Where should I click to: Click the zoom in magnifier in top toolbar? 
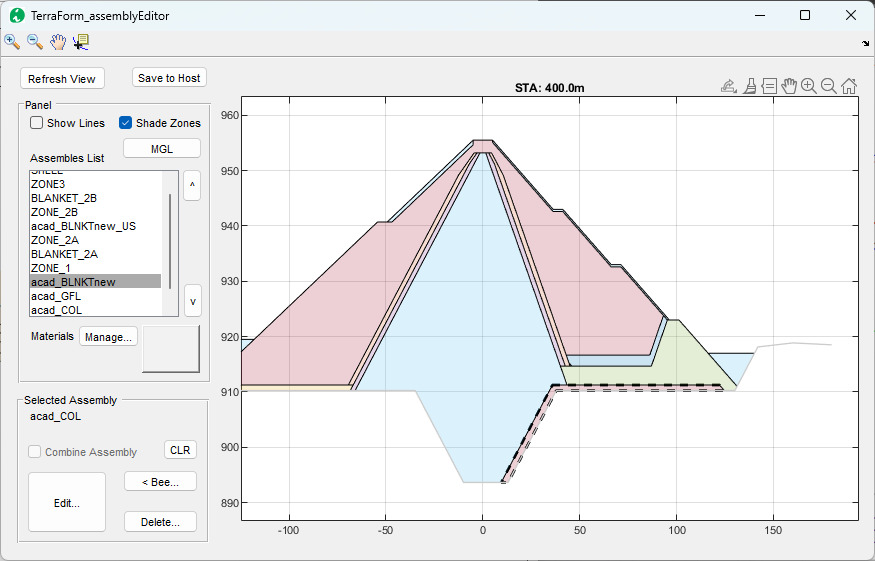coord(12,41)
